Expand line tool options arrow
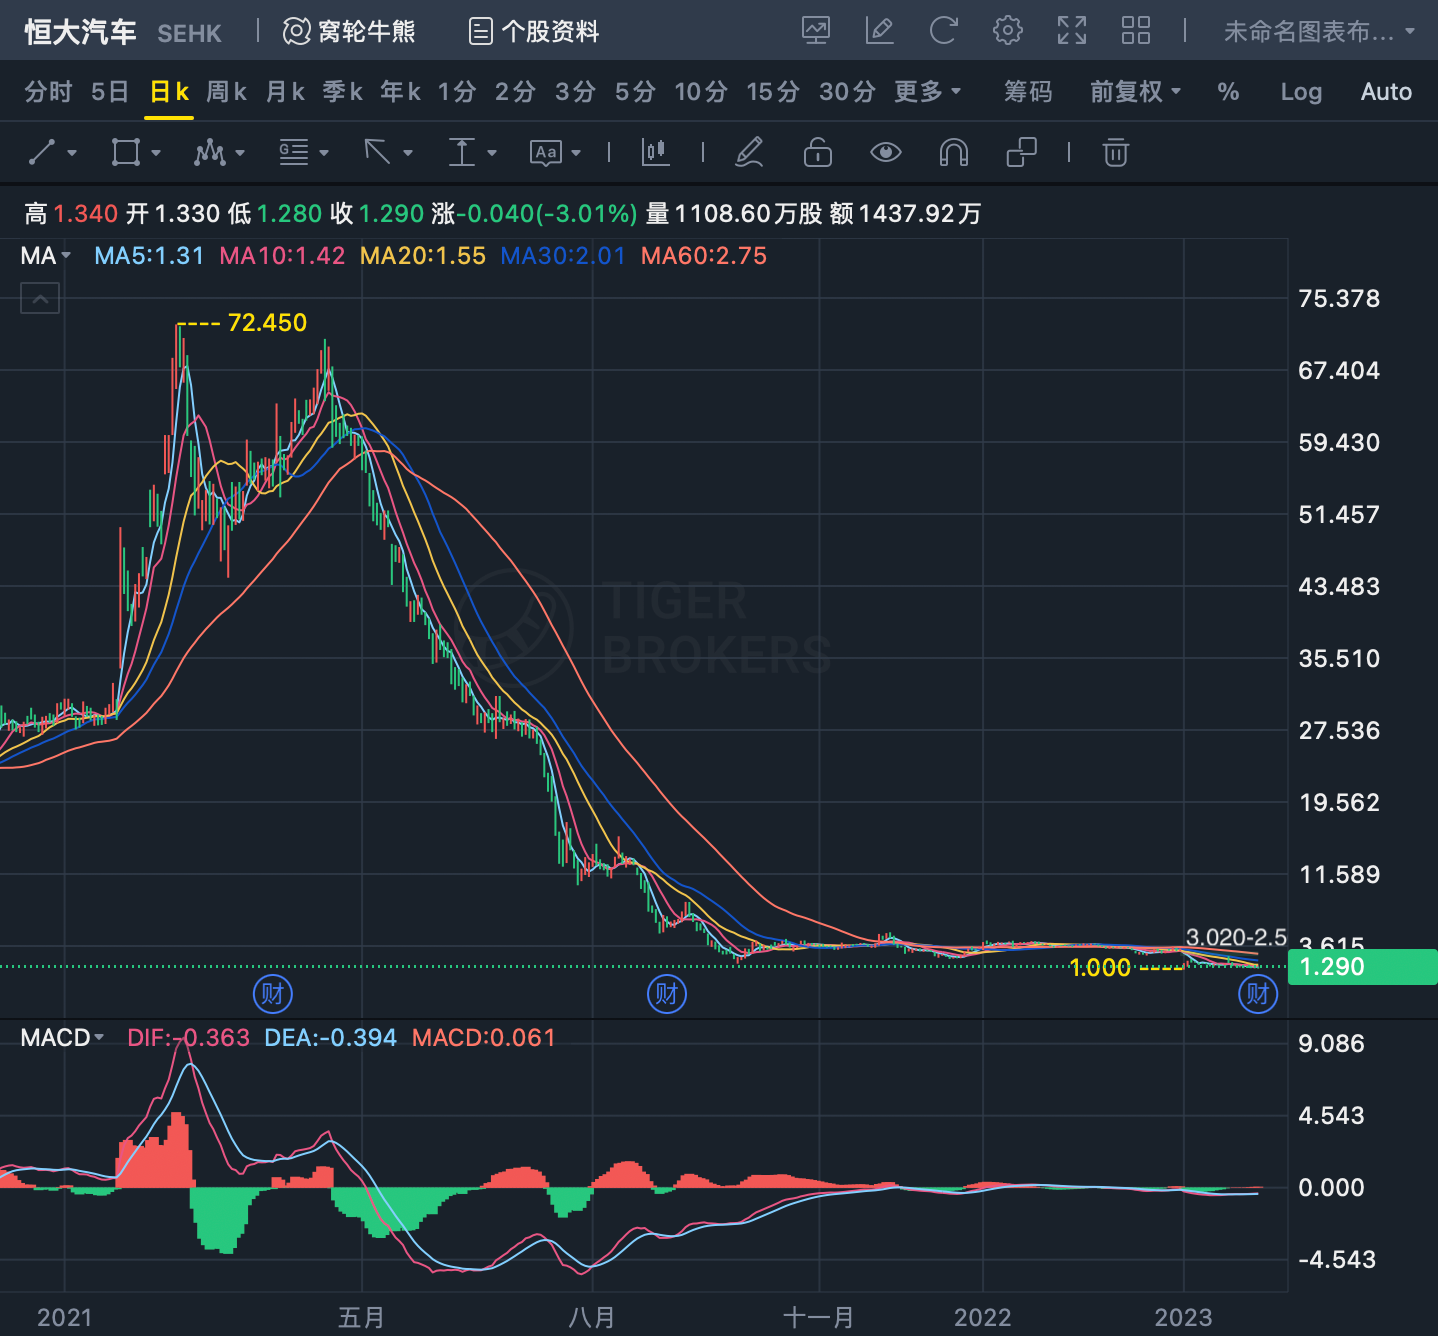 coord(72,153)
